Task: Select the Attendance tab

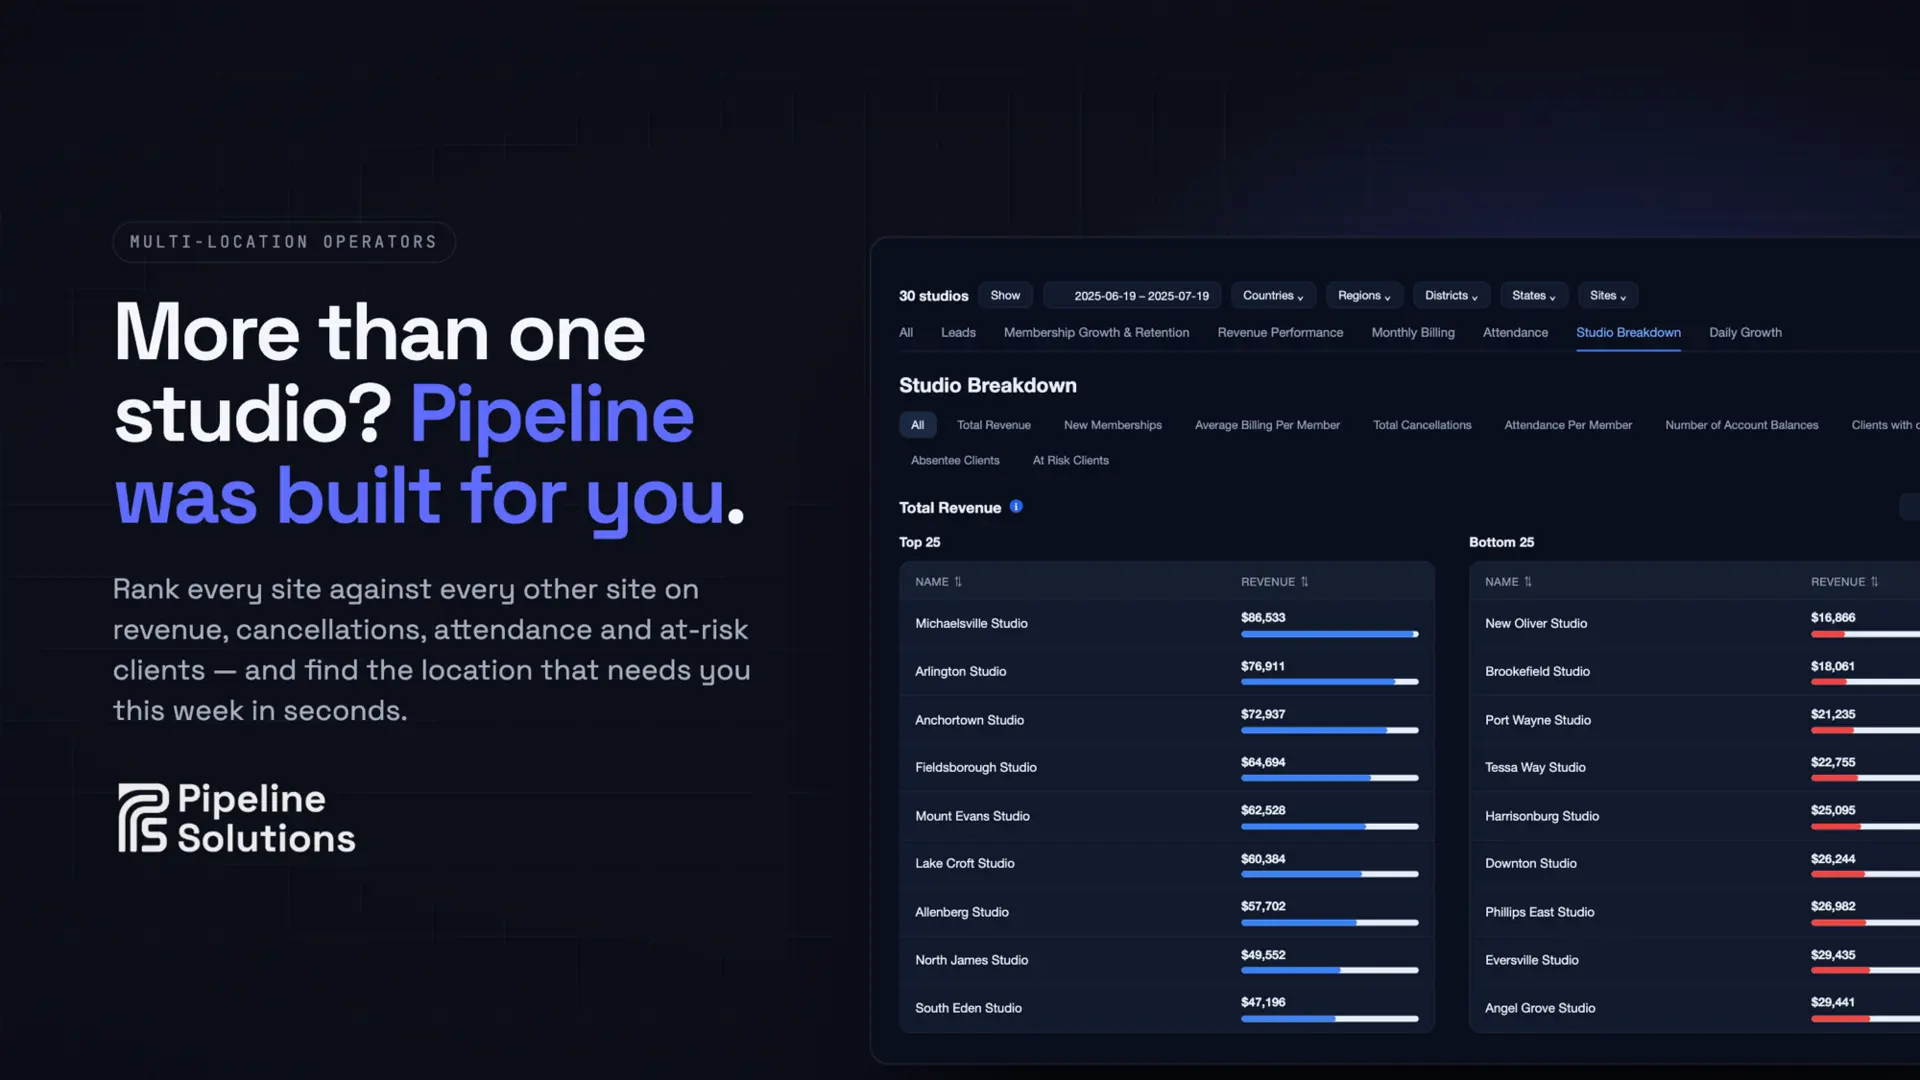Action: tap(1515, 333)
